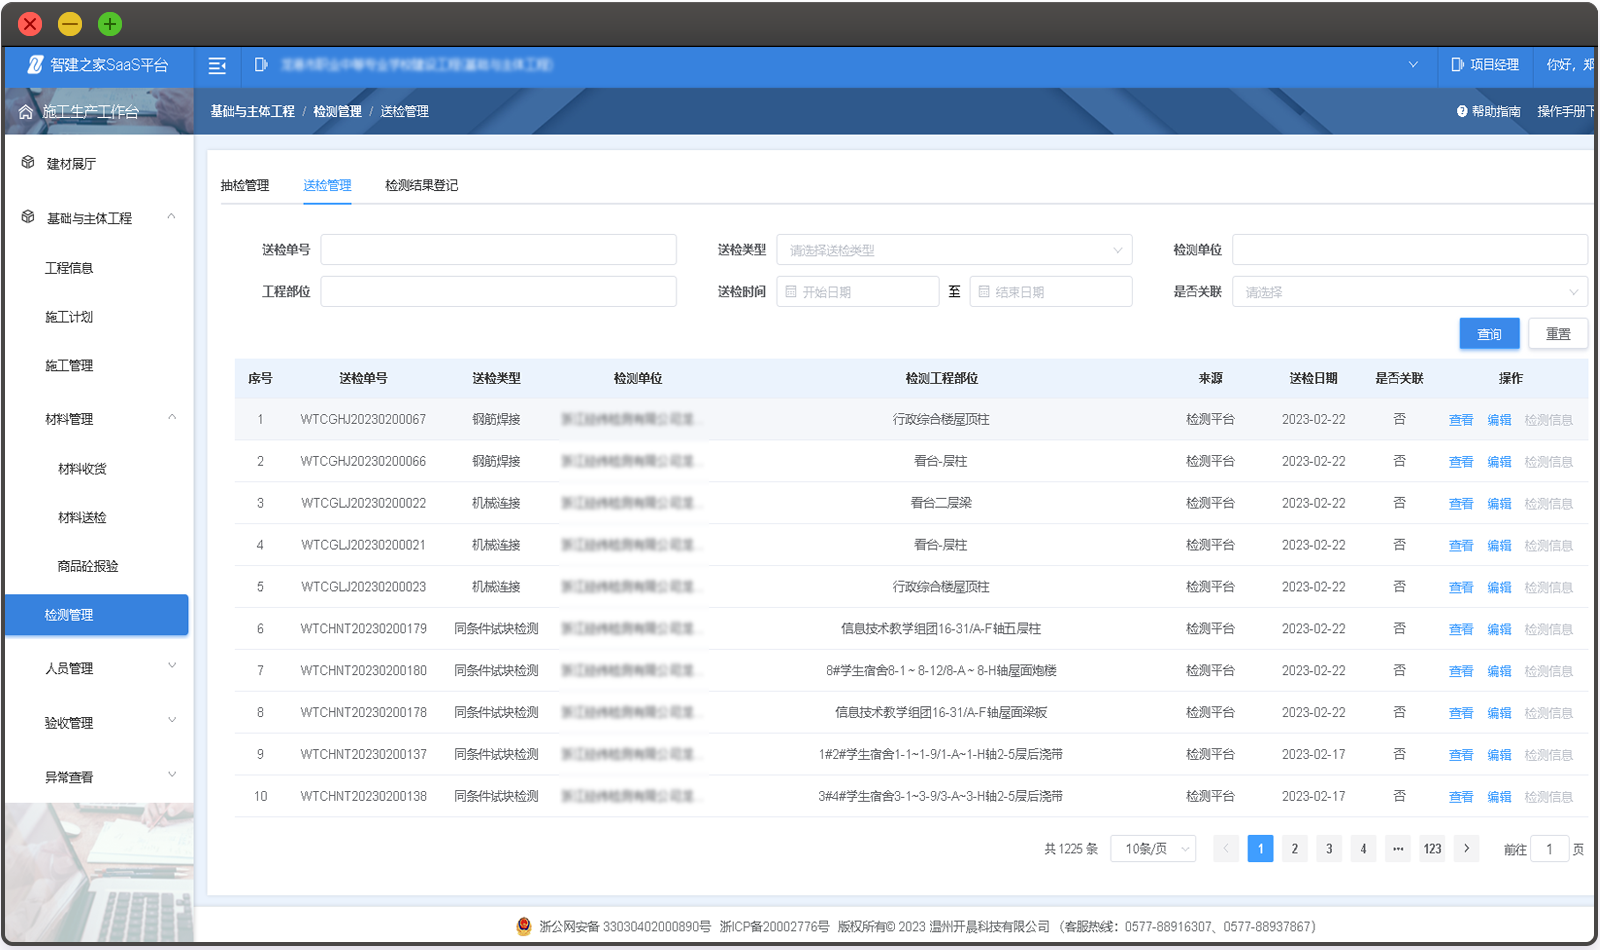Edit record WTCHNT20230200180
The width and height of the screenshot is (1600, 950).
(x=1499, y=671)
